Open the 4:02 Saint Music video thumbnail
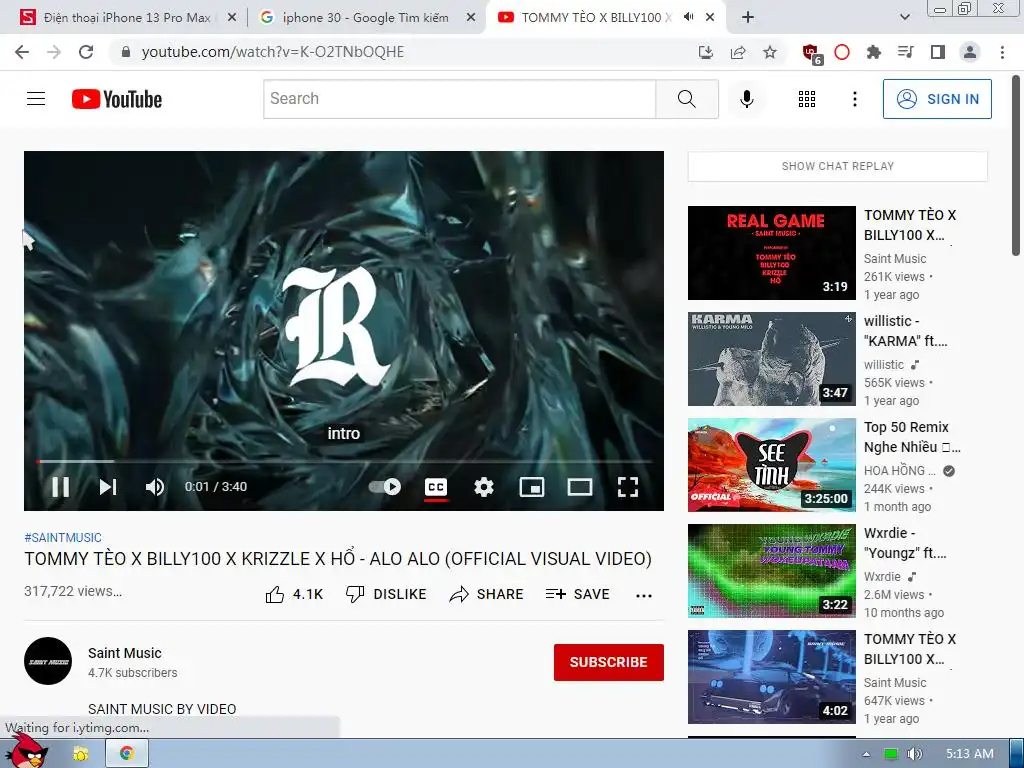The height and width of the screenshot is (768, 1024). (x=771, y=677)
